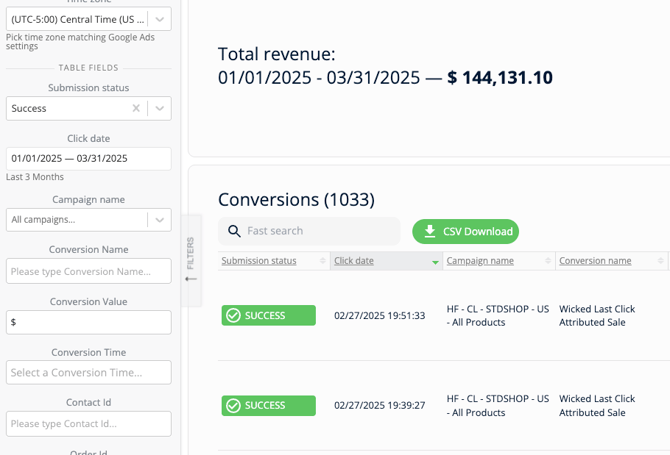
Task: Focus the Contact Id input field
Action: click(x=88, y=423)
